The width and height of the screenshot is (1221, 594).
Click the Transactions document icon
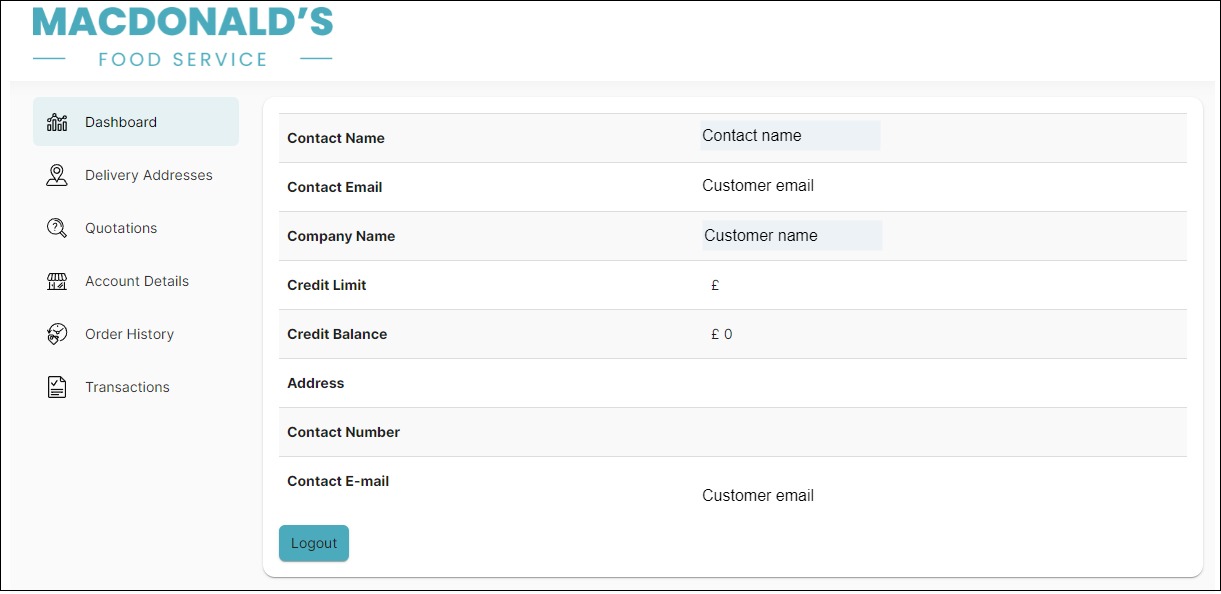(x=57, y=387)
